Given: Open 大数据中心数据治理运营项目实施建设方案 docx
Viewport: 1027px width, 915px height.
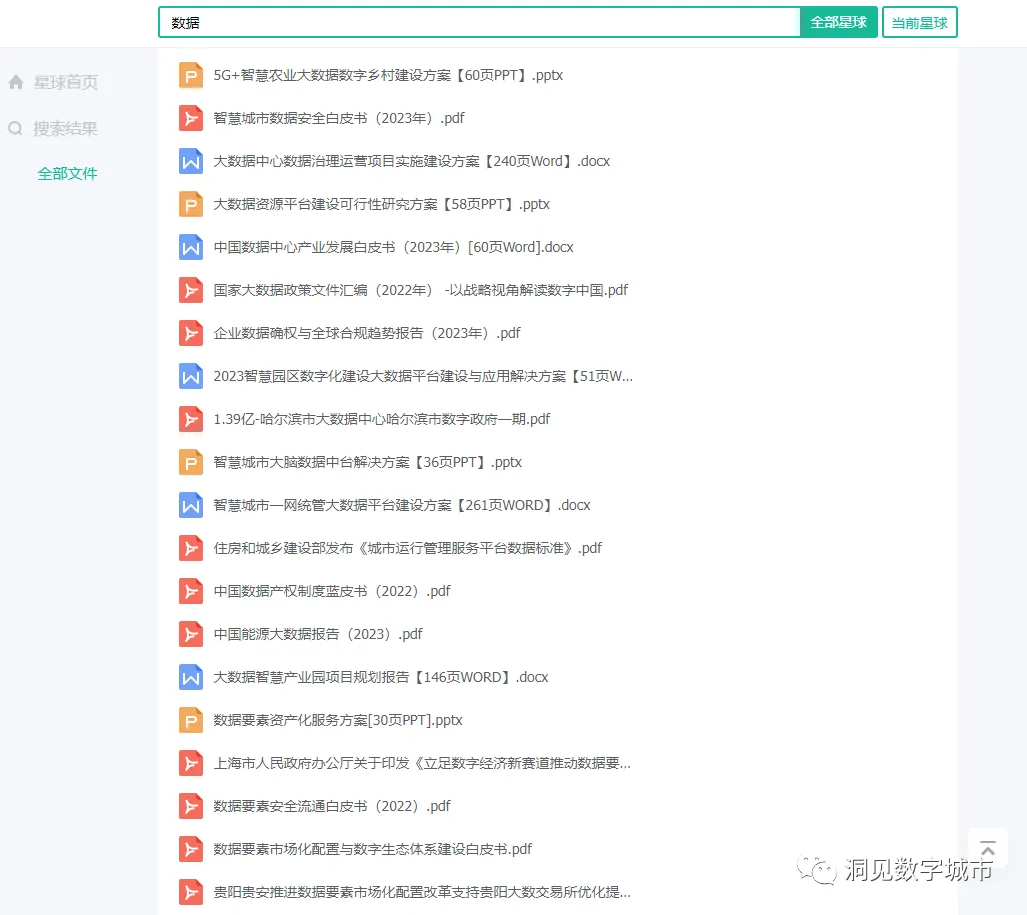Looking at the screenshot, I should point(411,161).
